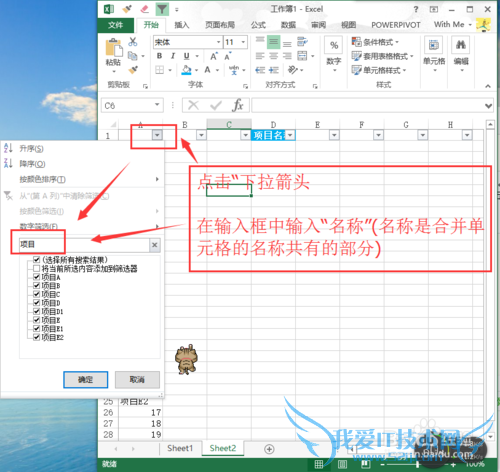Open column C filter dropdown arrow
Image resolution: width=500 pixels, height=472 pixels.
pyautogui.click(x=246, y=135)
